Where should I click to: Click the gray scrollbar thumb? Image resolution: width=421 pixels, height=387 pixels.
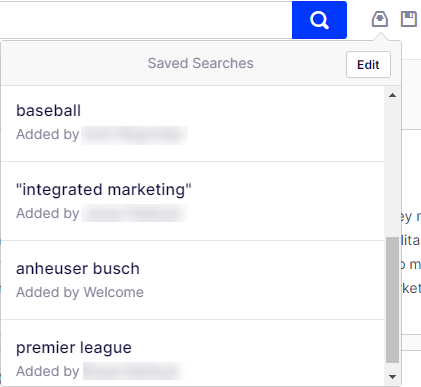point(393,300)
